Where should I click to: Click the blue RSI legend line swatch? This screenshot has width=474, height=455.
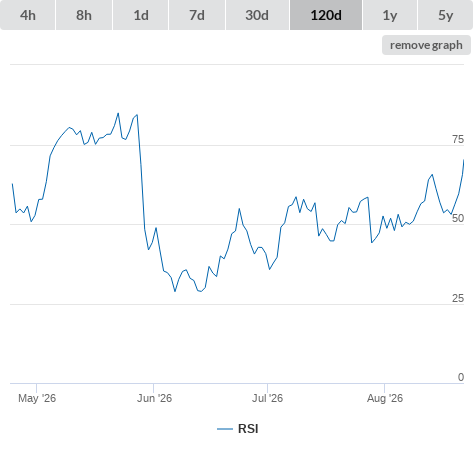tap(225, 429)
